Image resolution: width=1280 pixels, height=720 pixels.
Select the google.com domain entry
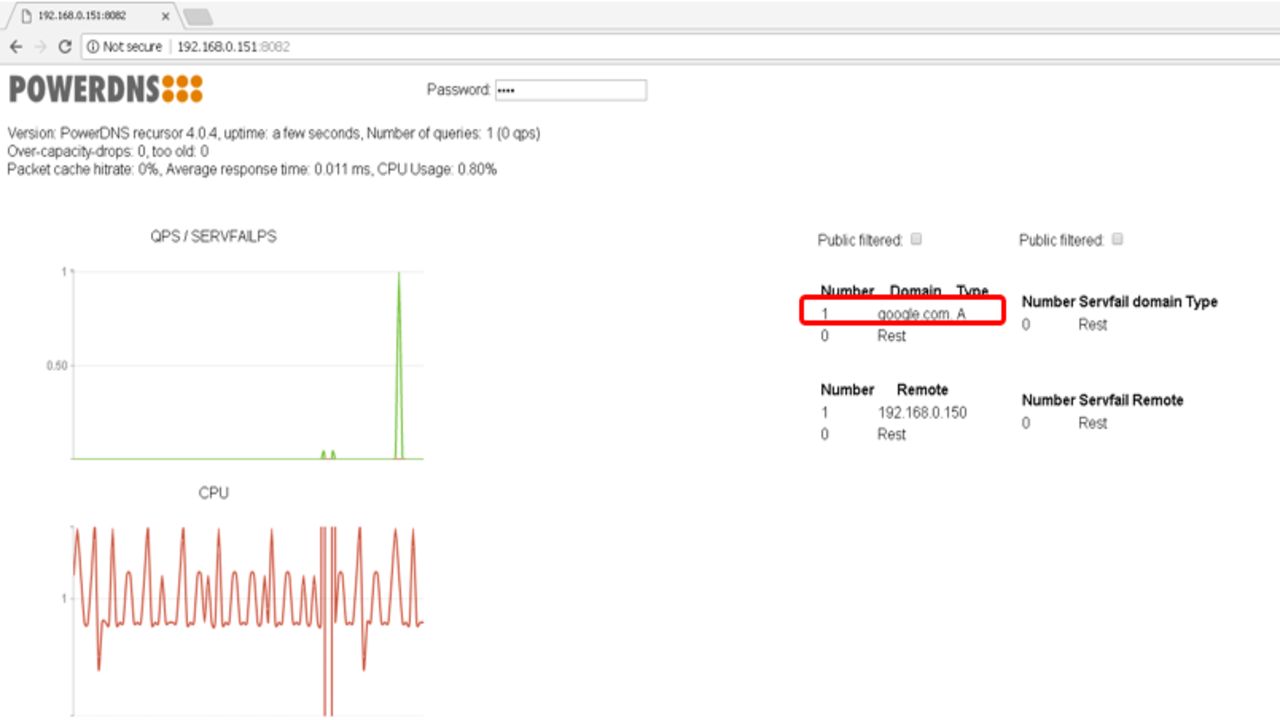(913, 314)
